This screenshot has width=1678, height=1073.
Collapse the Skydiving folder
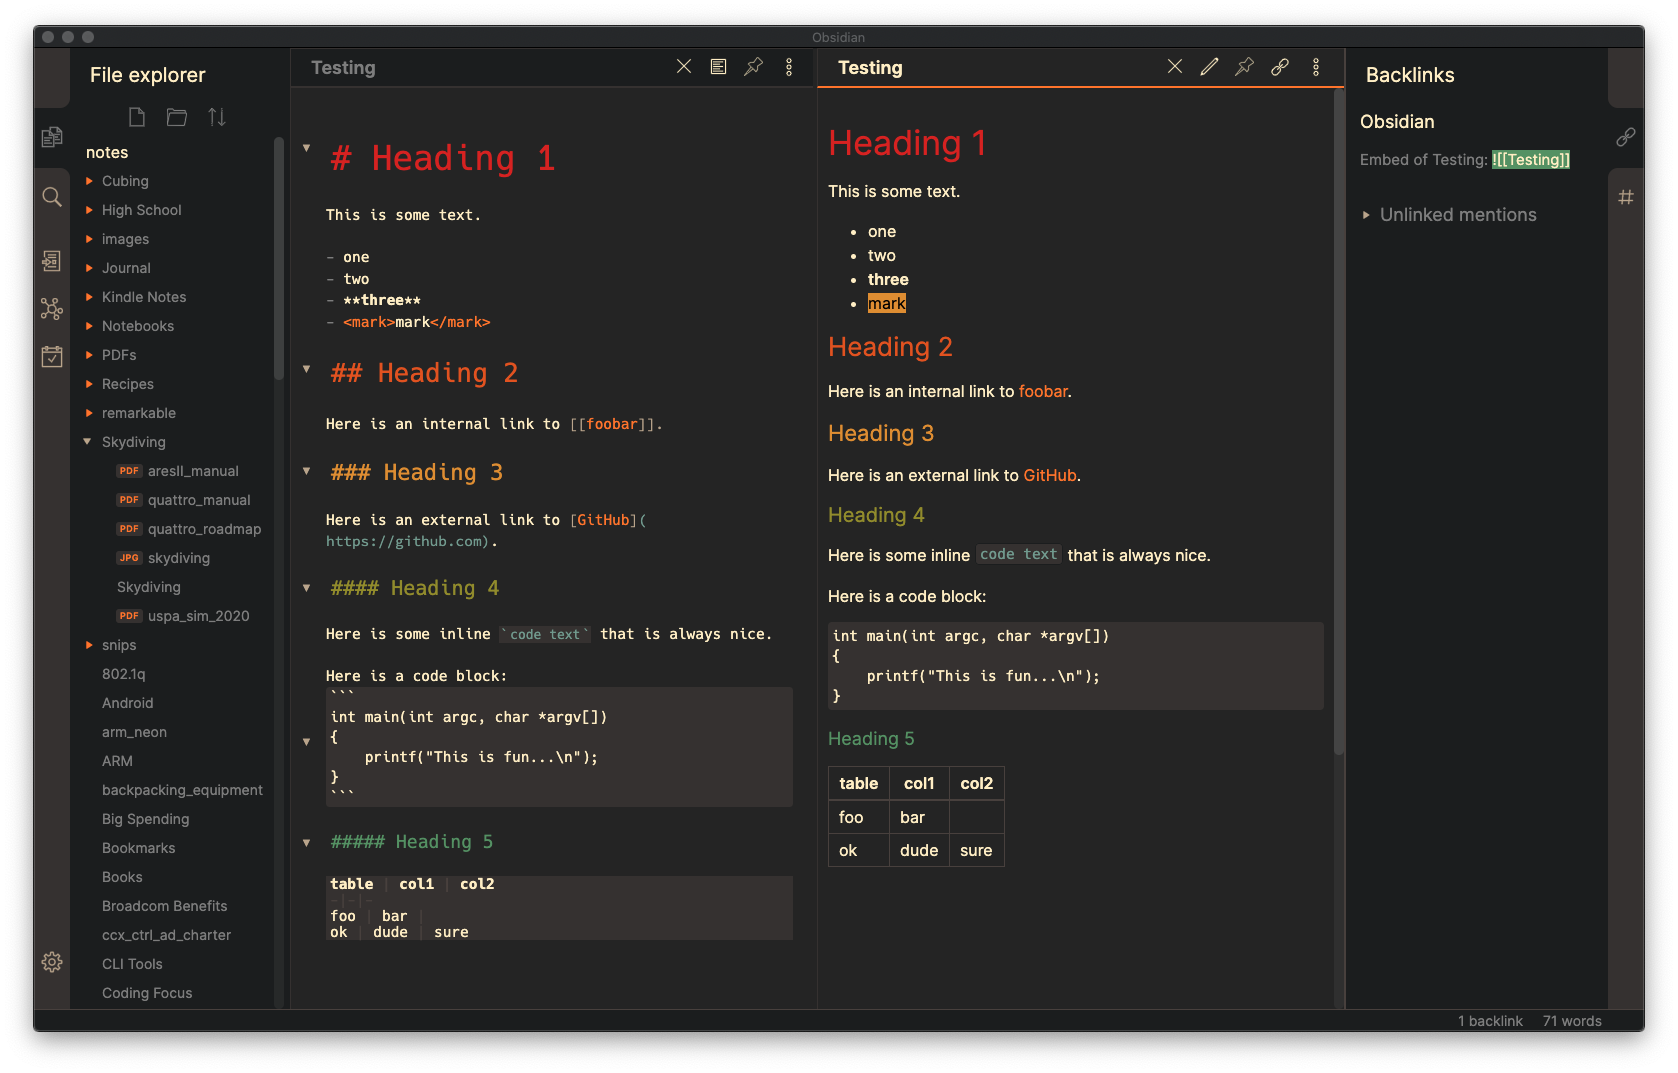(88, 441)
